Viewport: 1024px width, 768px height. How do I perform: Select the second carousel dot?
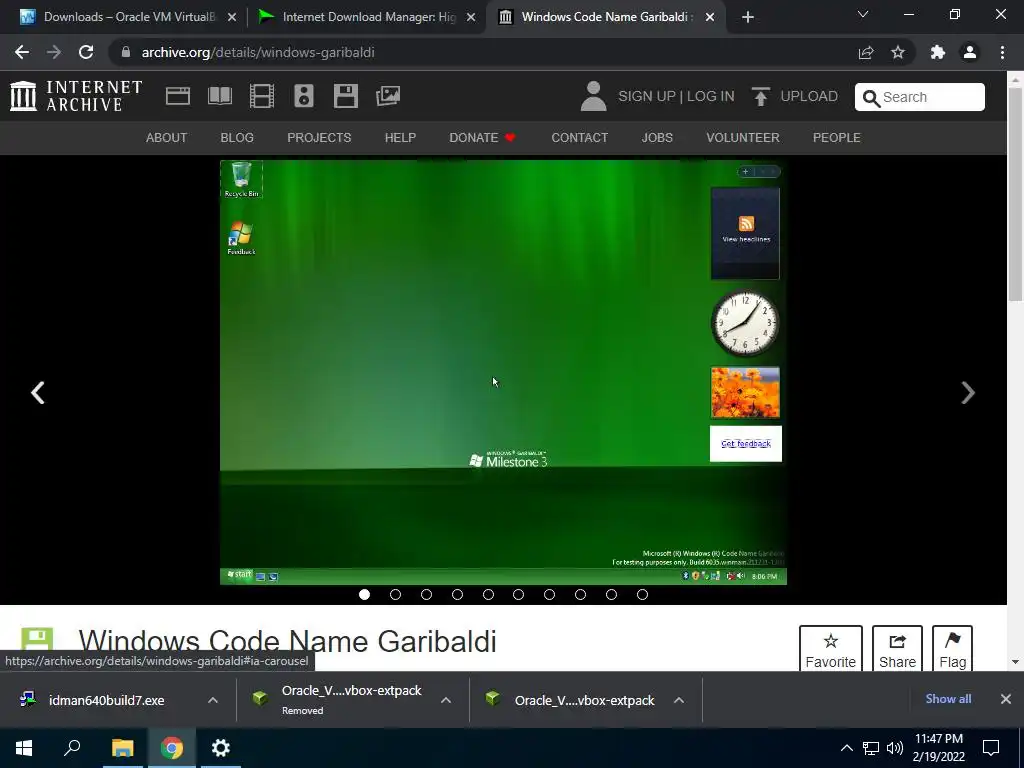point(395,594)
